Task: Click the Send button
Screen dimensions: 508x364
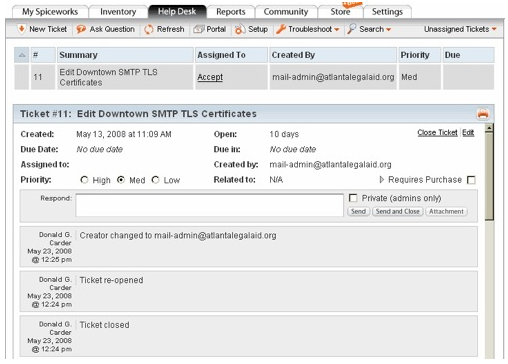Action: pyautogui.click(x=358, y=211)
